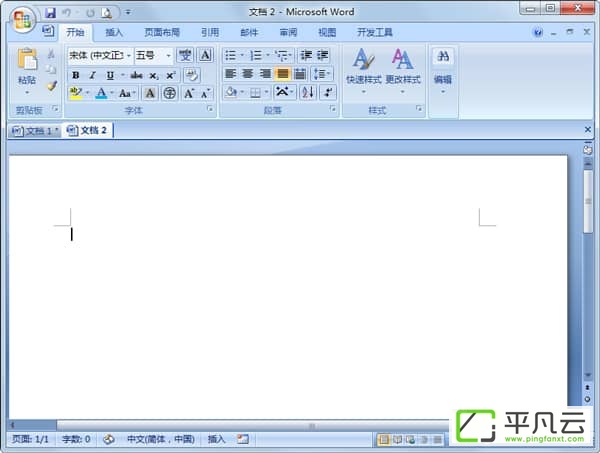Screen dimensions: 600x453
Task: Toggle subscript formatting
Action: [x=153, y=75]
